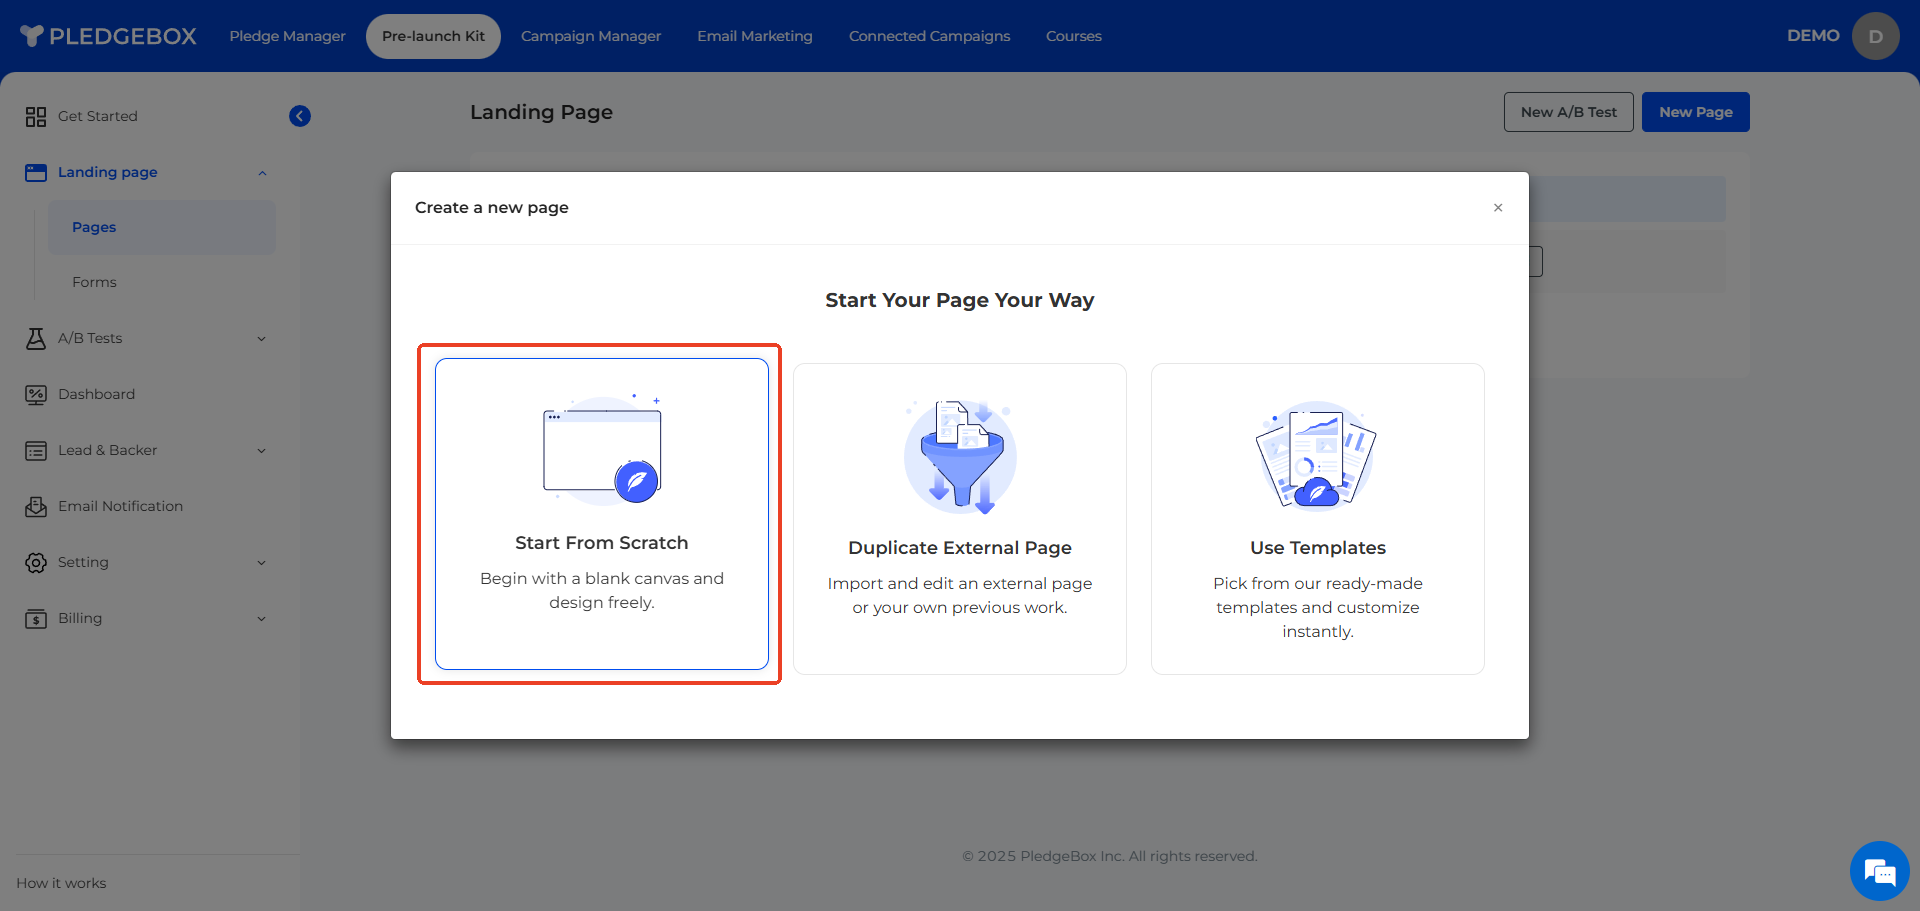Click the New A/B Test button
The width and height of the screenshot is (1920, 911).
[x=1568, y=112]
